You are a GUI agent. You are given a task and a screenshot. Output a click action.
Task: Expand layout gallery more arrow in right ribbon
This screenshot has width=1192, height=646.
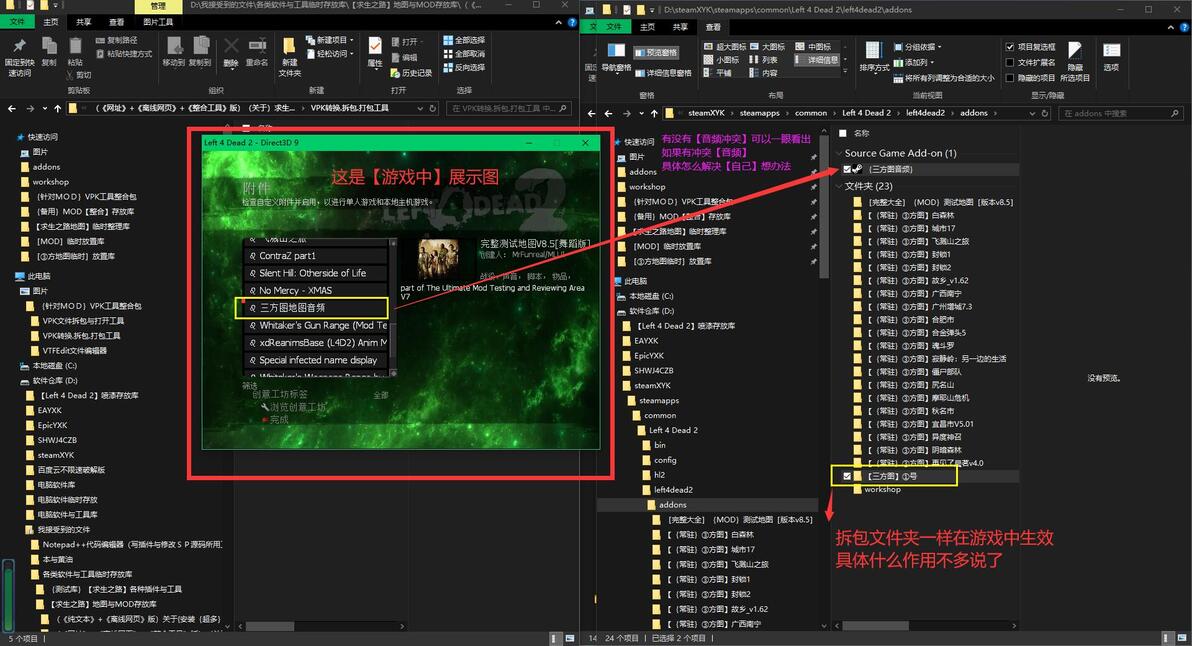[x=845, y=71]
